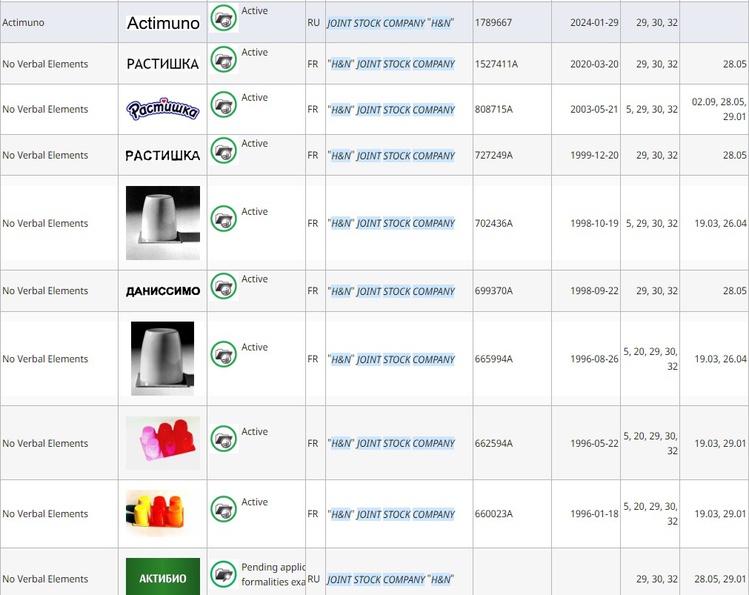749x595 pixels.
Task: Click Nice classes '5, 29, 30, 32' in the 702436A row
Action: pos(652,223)
